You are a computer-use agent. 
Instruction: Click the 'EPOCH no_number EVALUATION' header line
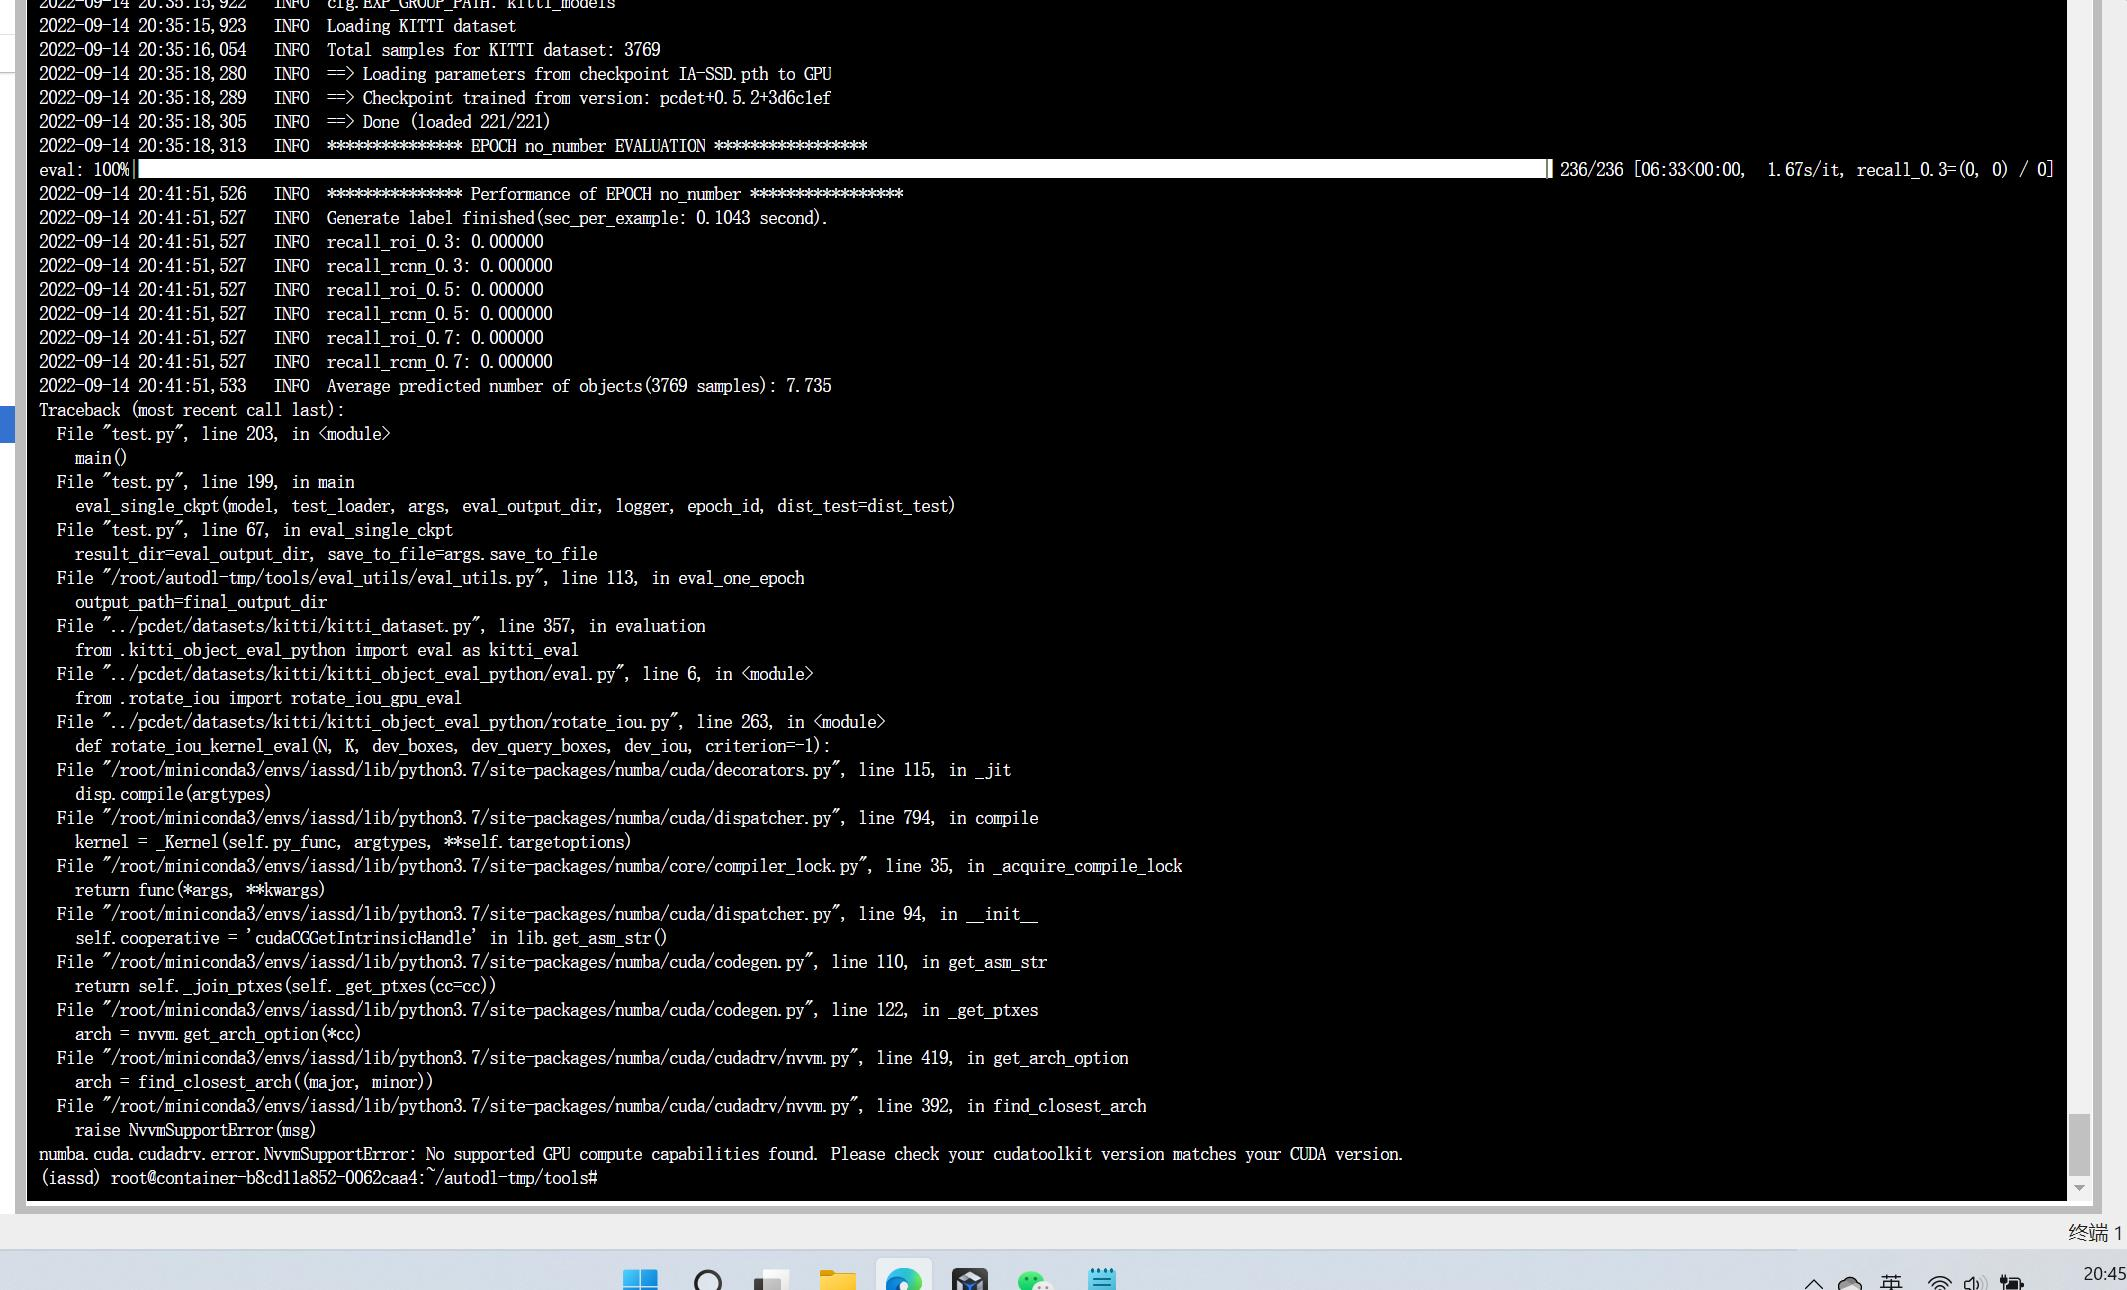pos(597,146)
